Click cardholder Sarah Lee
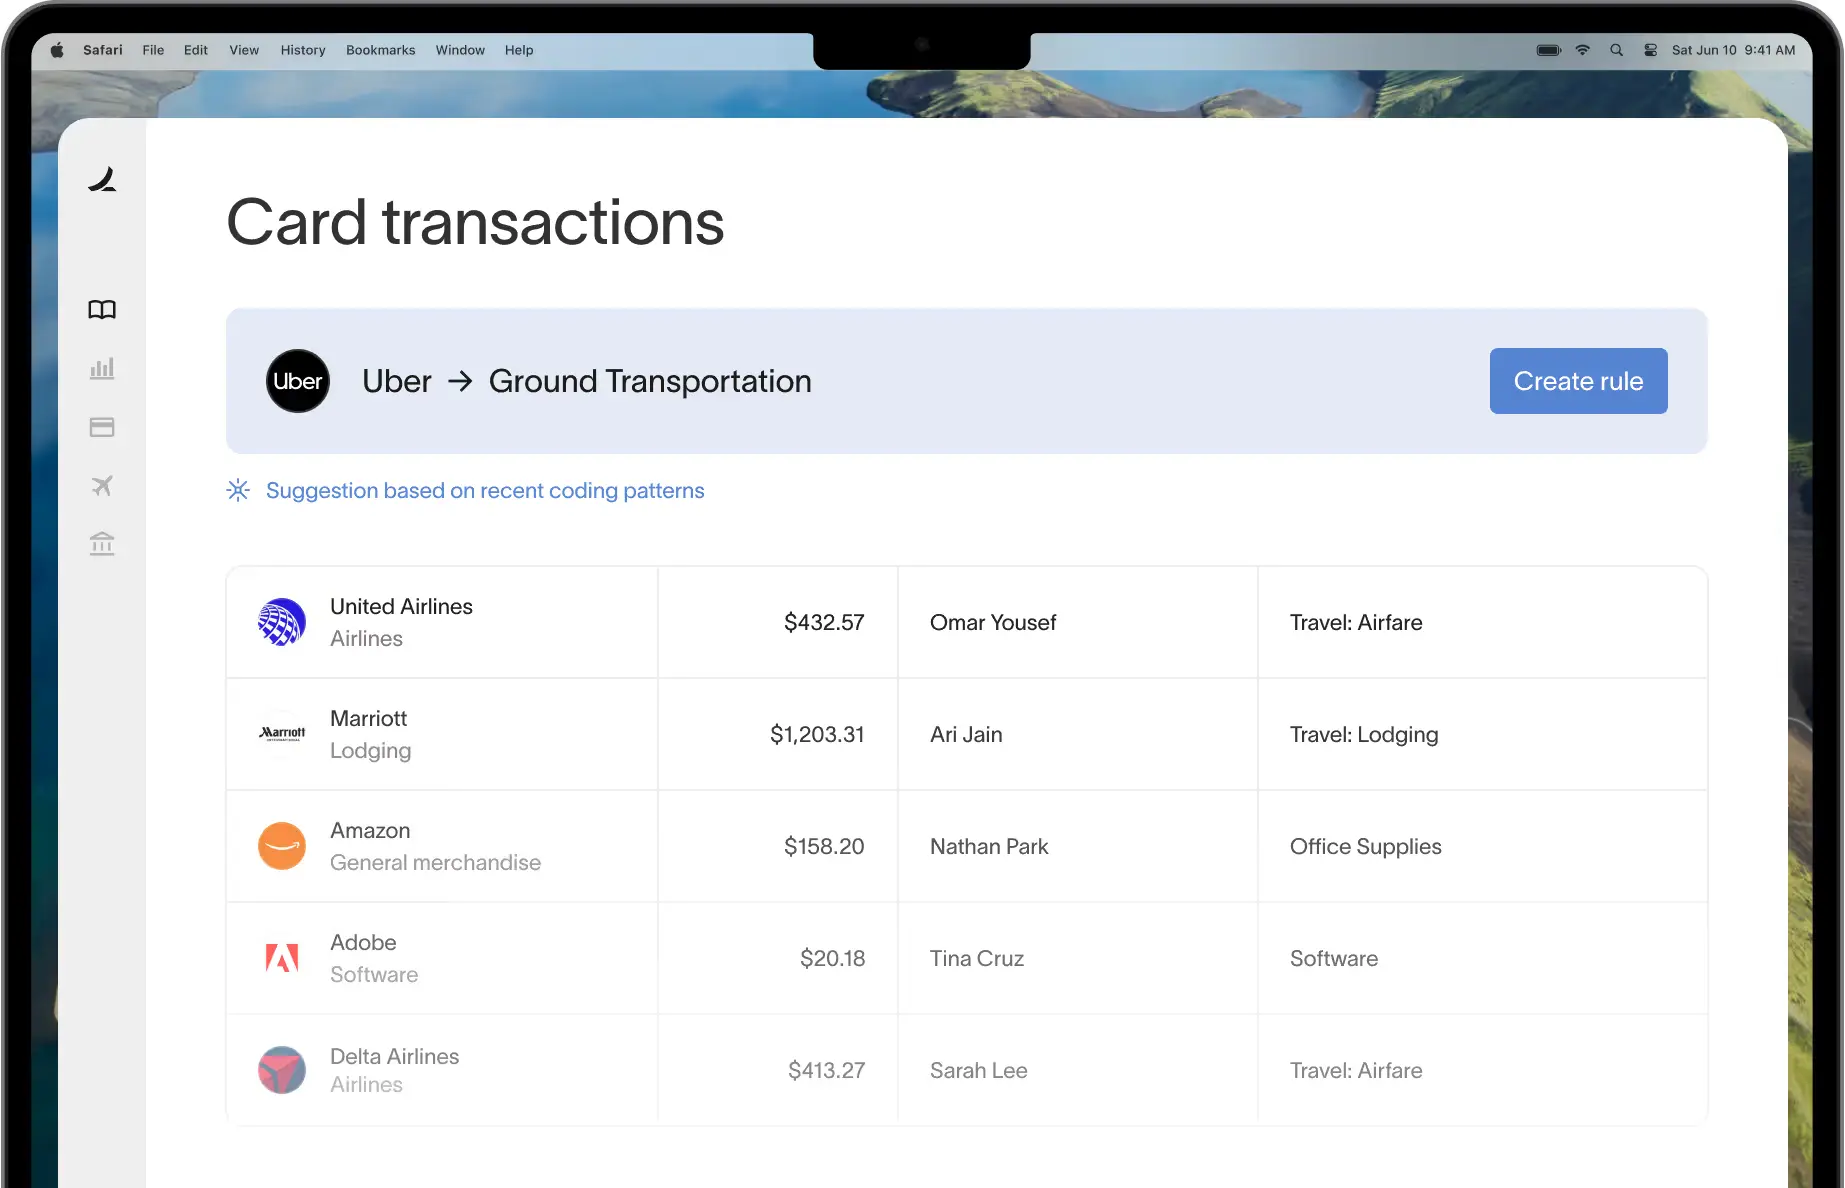Viewport: 1845px width, 1188px height. click(x=979, y=1070)
